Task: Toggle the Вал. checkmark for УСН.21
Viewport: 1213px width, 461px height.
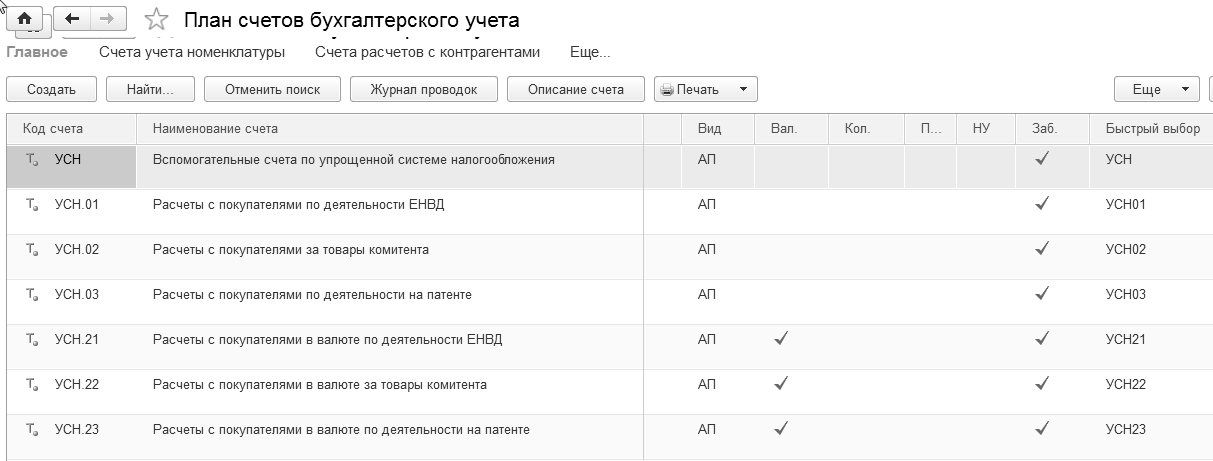Action: tap(782, 339)
